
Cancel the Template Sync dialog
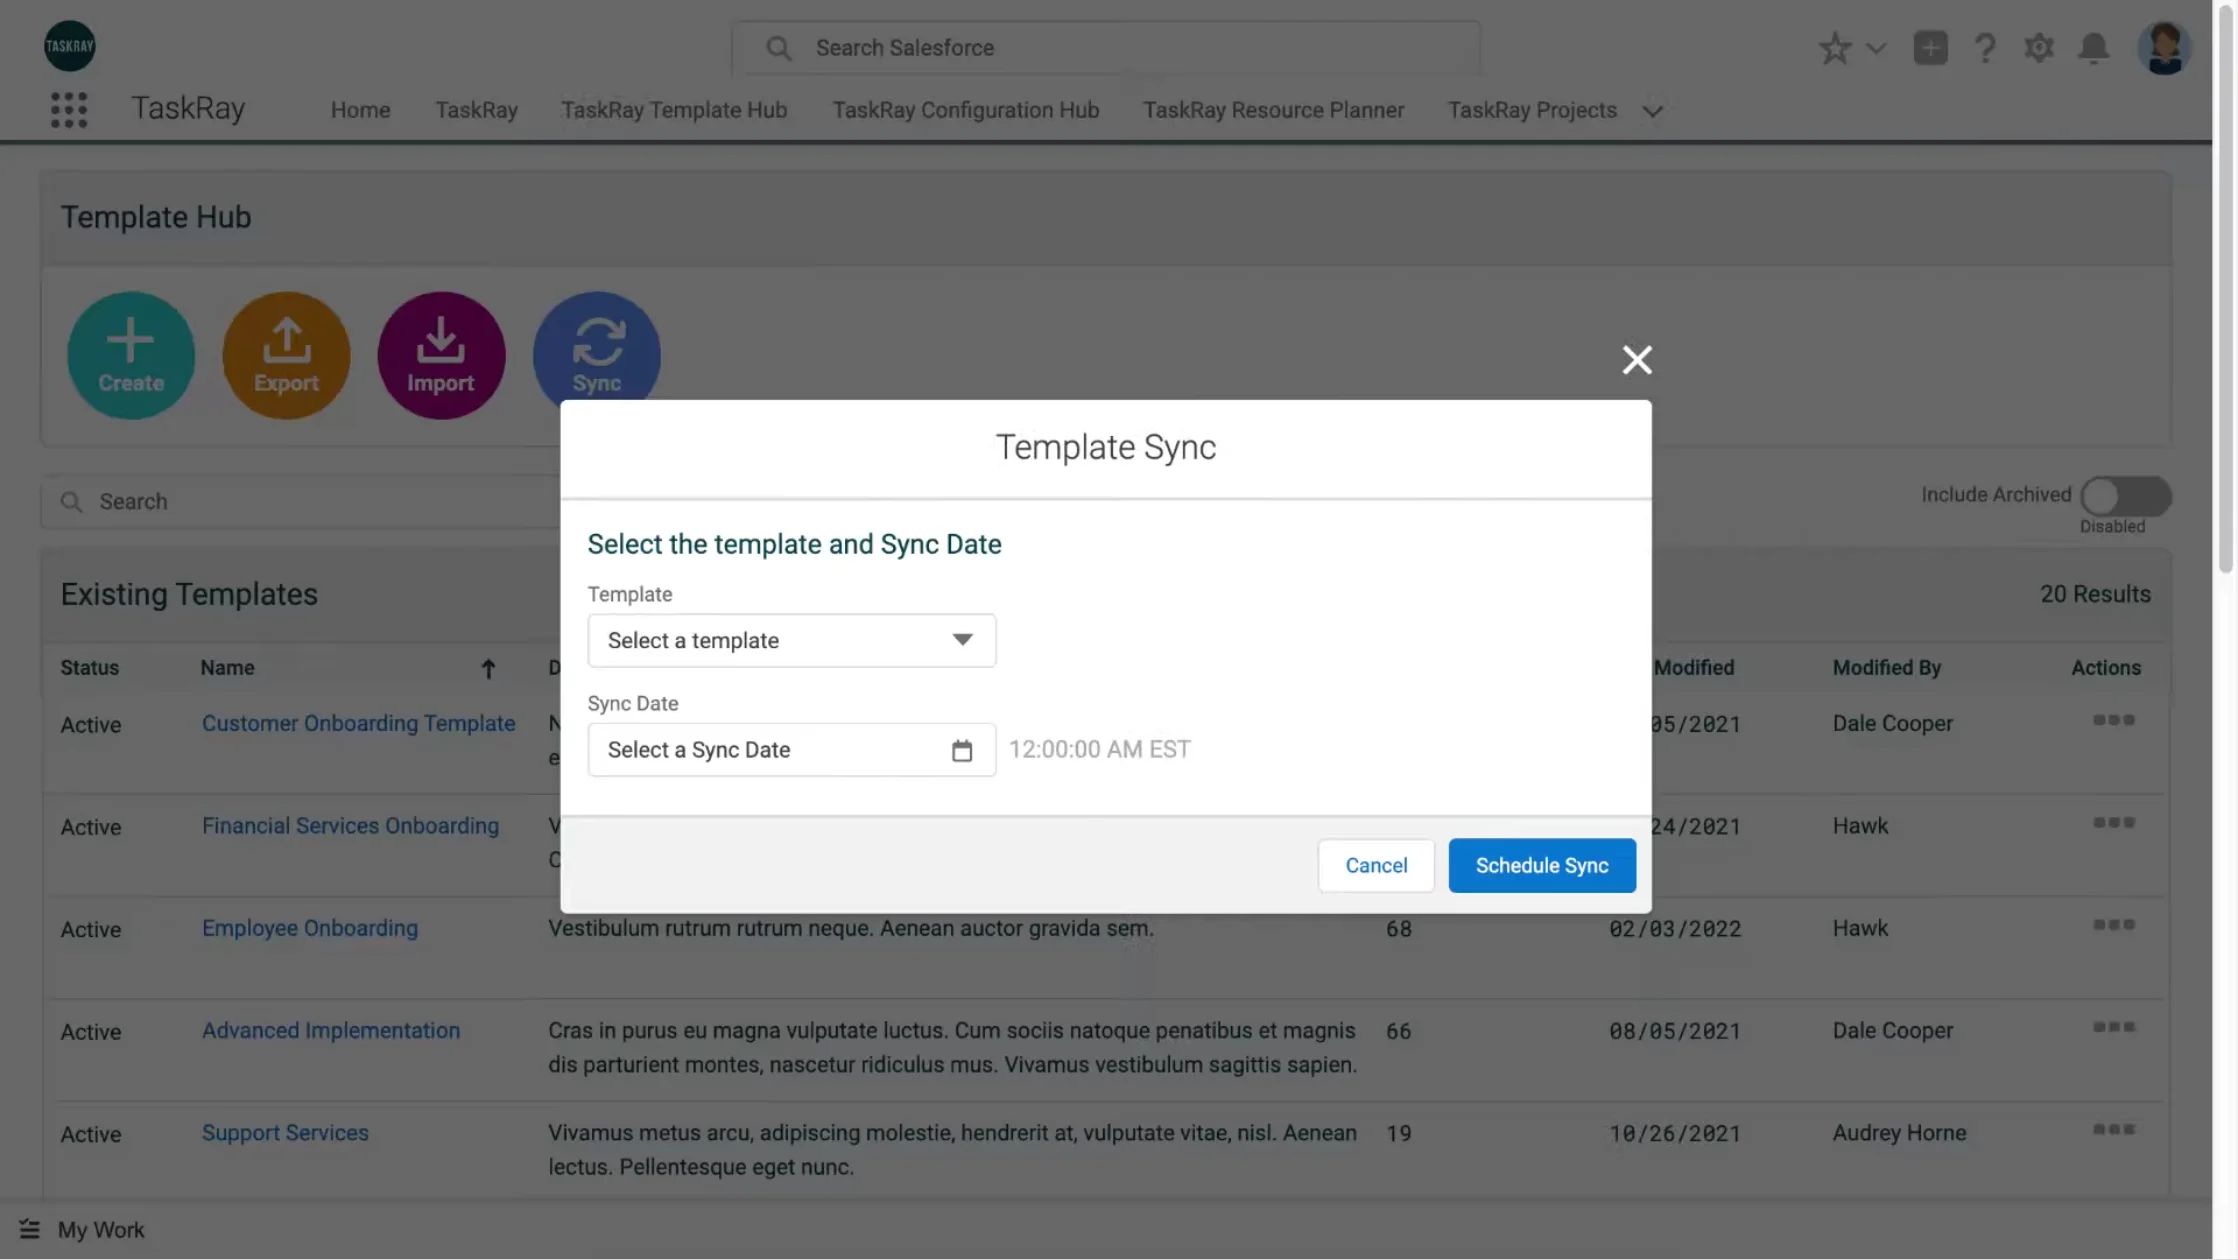pyautogui.click(x=1376, y=865)
